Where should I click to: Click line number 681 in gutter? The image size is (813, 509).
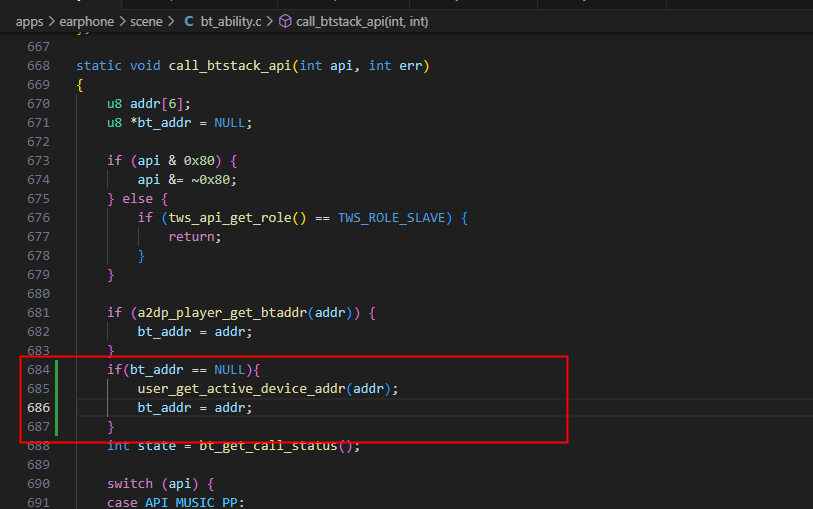pos(38,313)
